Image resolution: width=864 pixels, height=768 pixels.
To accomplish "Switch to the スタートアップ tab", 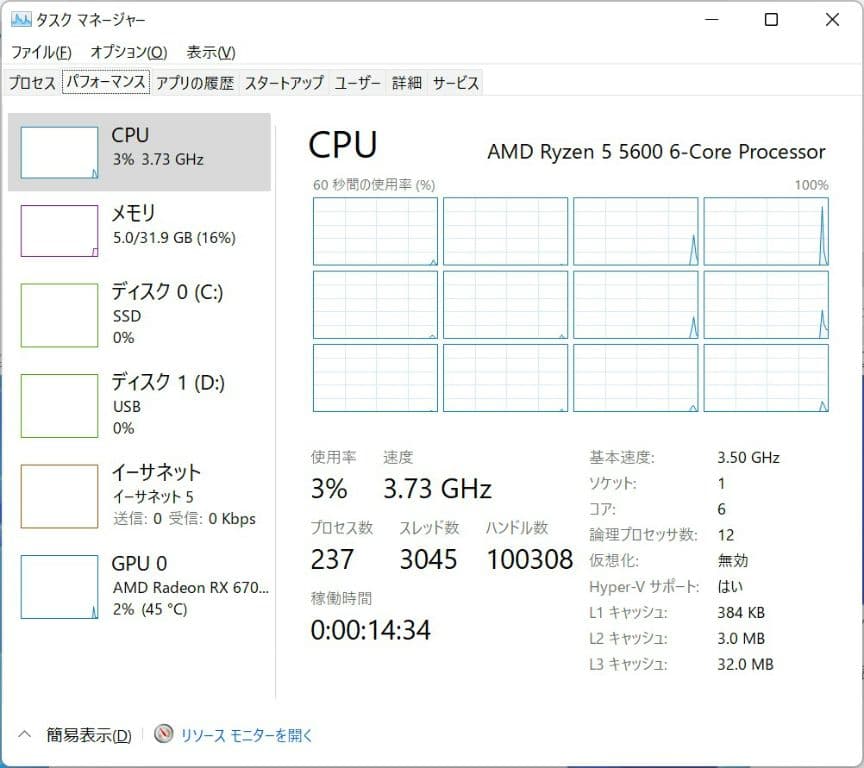I will [x=286, y=84].
